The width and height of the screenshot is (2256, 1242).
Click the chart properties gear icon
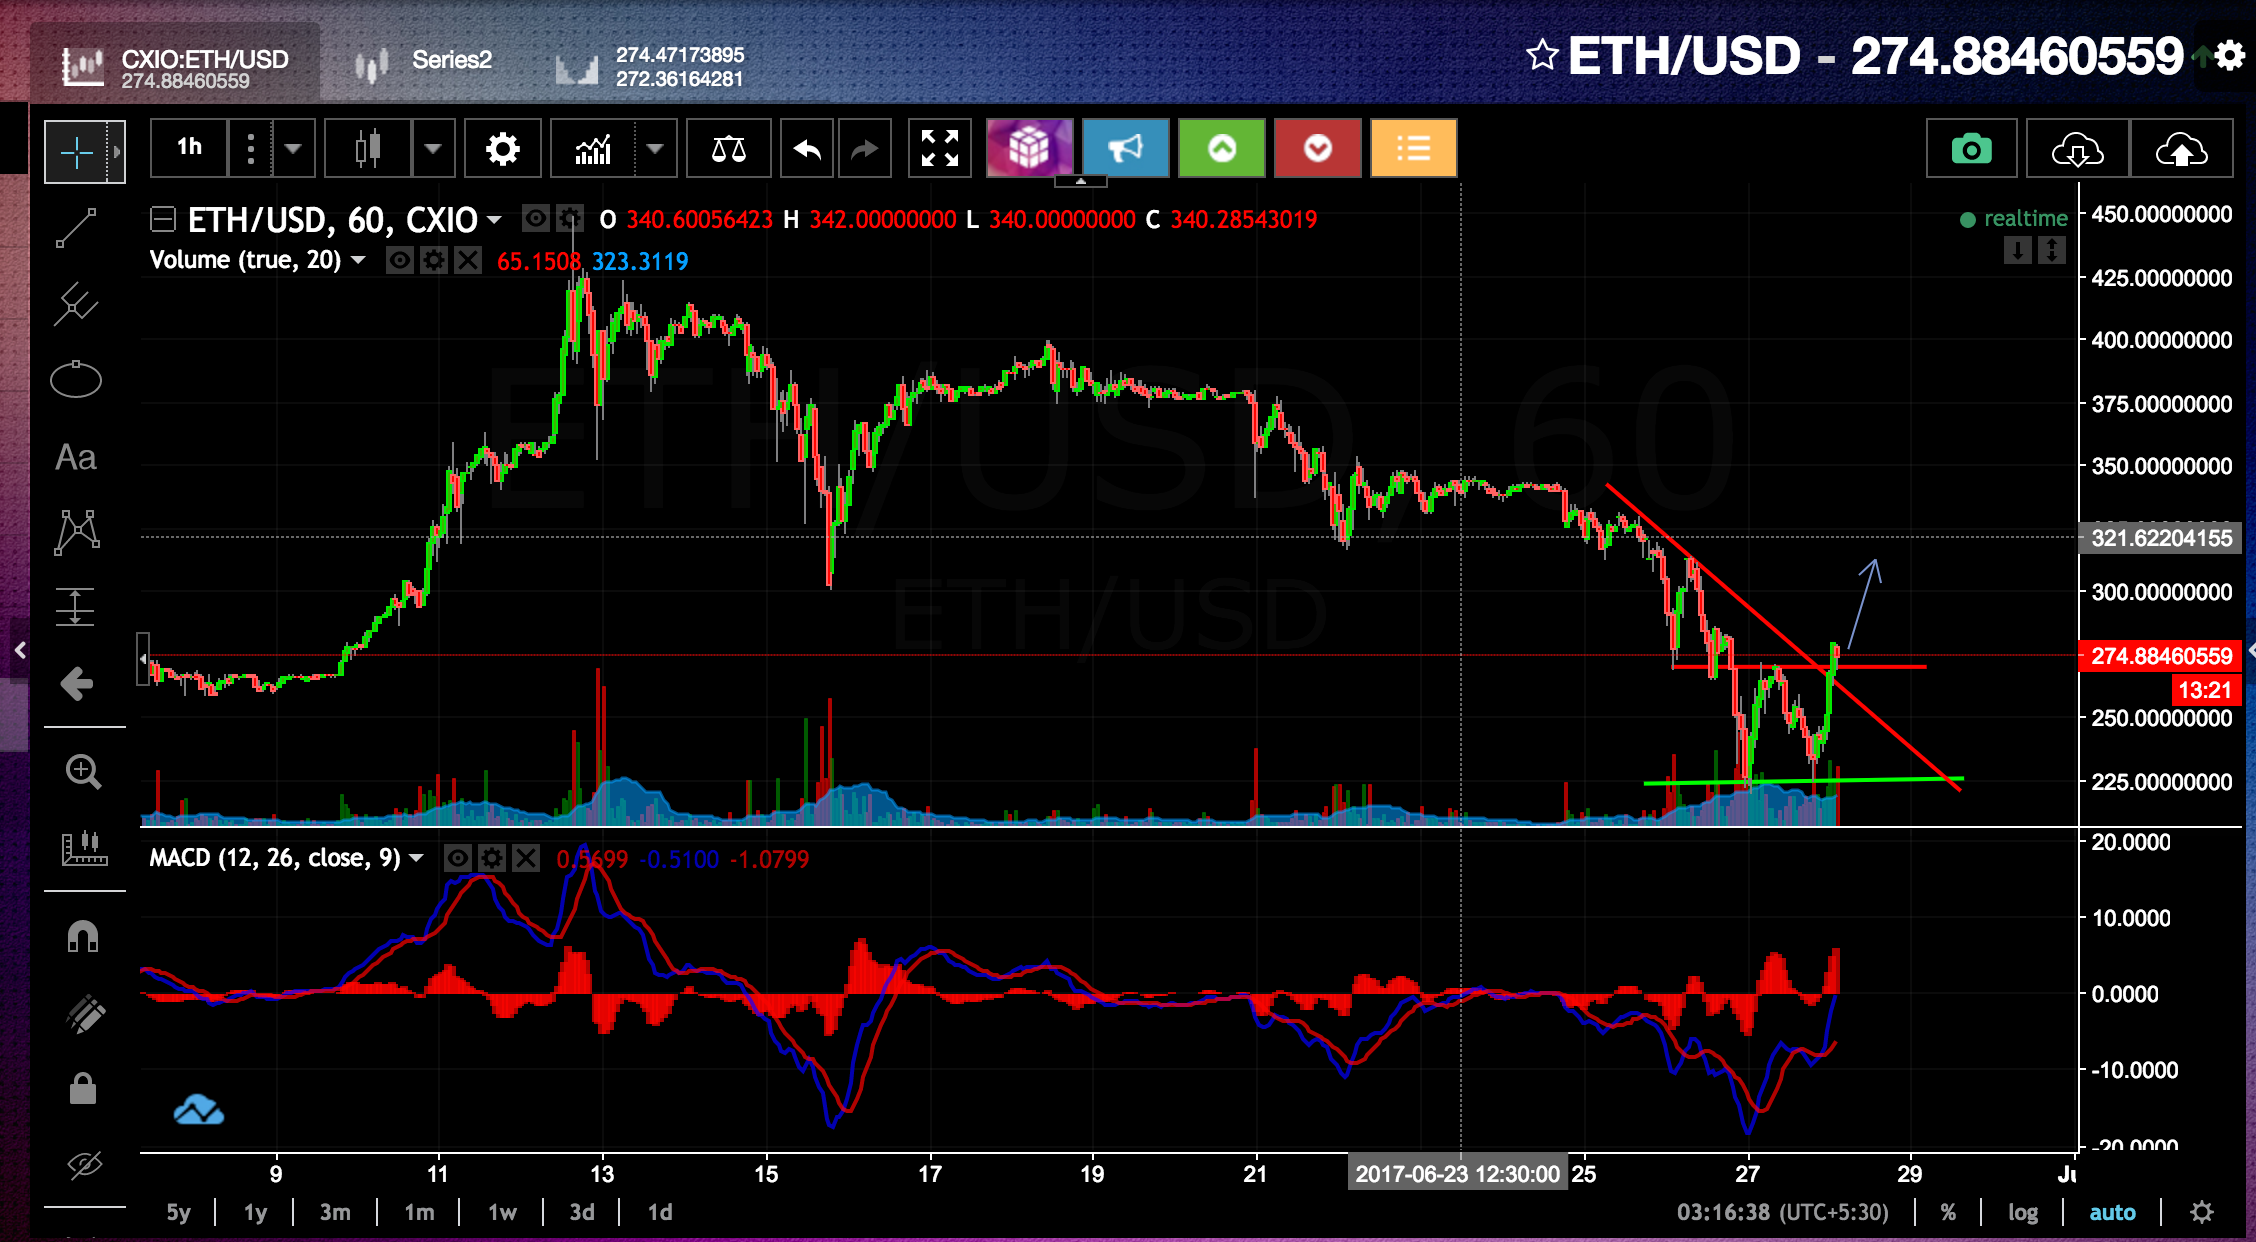point(502,150)
